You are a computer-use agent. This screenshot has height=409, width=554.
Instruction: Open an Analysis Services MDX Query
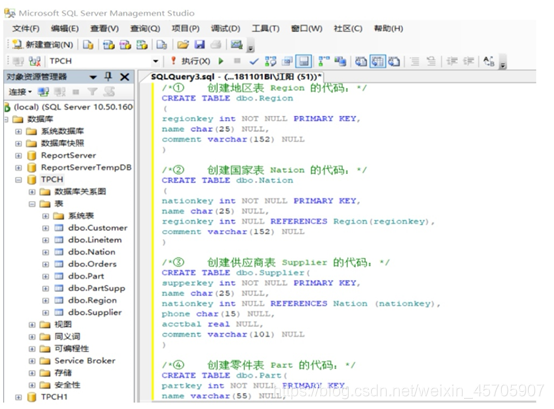click(x=108, y=45)
